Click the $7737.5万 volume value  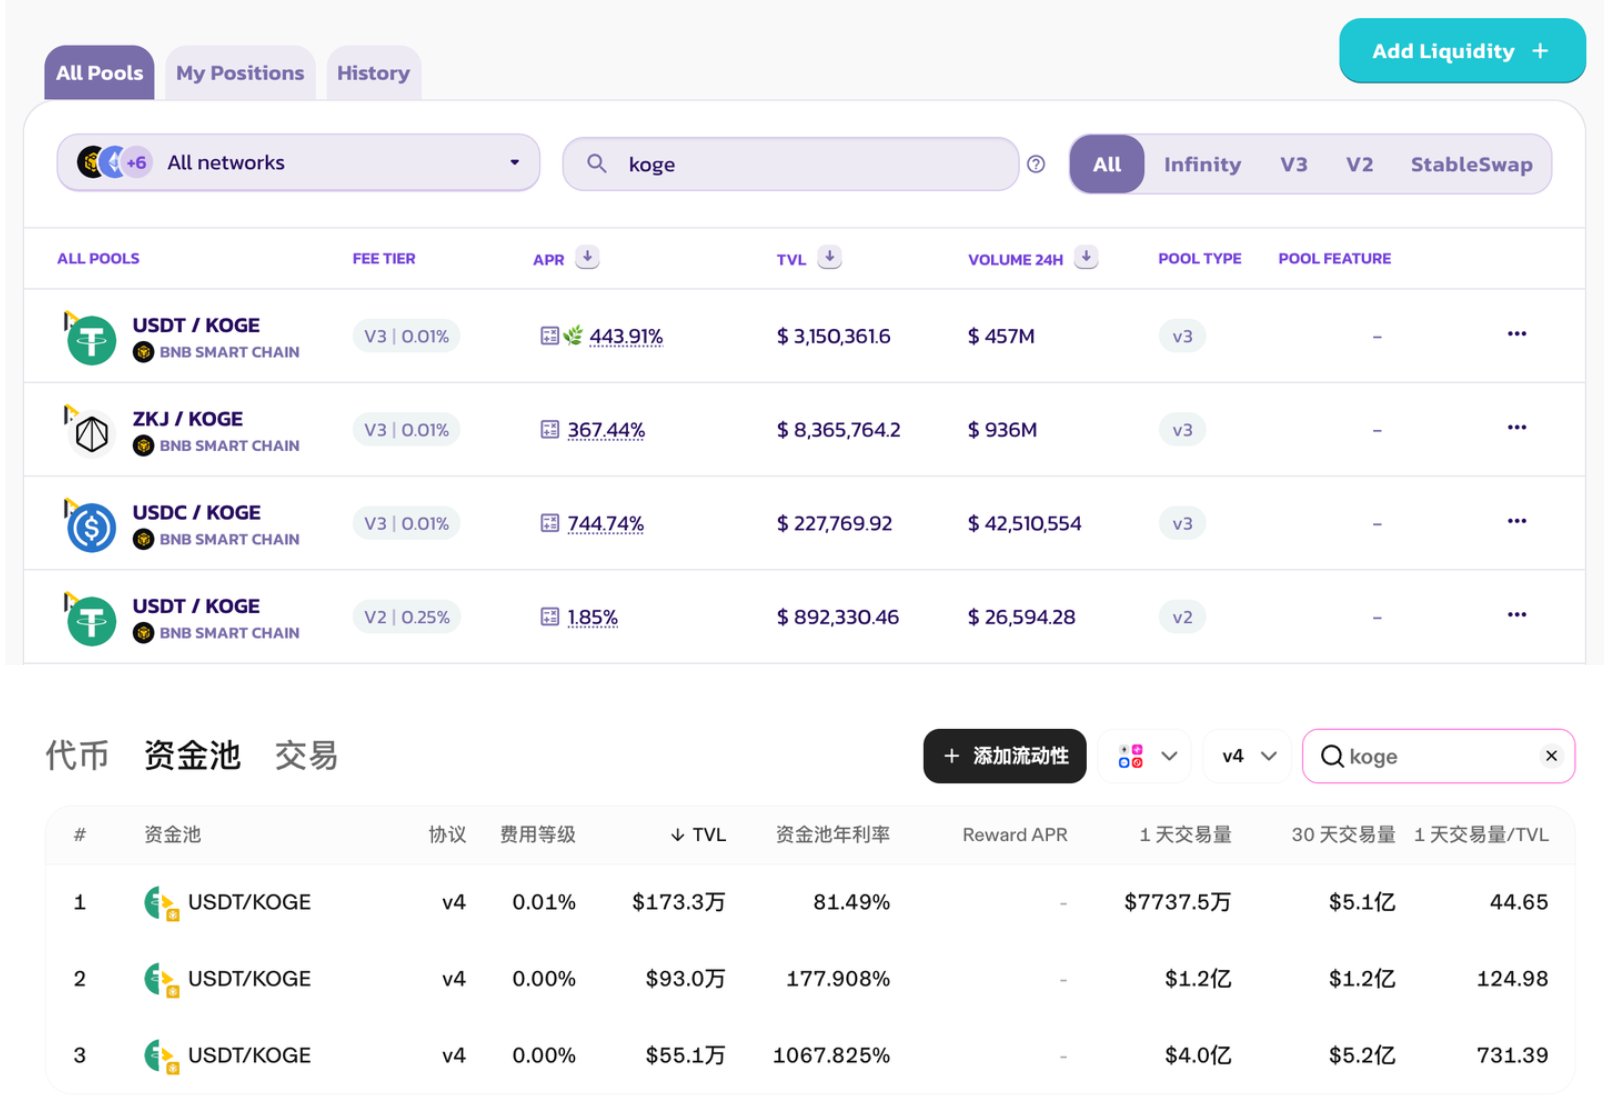coord(1177,902)
